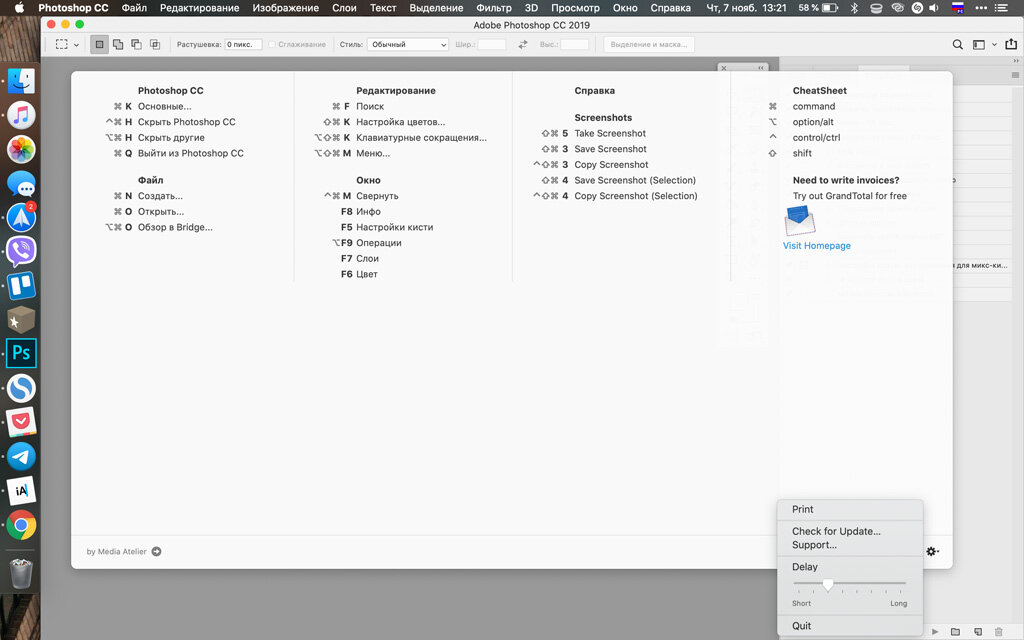Open the Изображение menu
Image resolution: width=1024 pixels, height=640 pixels.
pos(285,8)
